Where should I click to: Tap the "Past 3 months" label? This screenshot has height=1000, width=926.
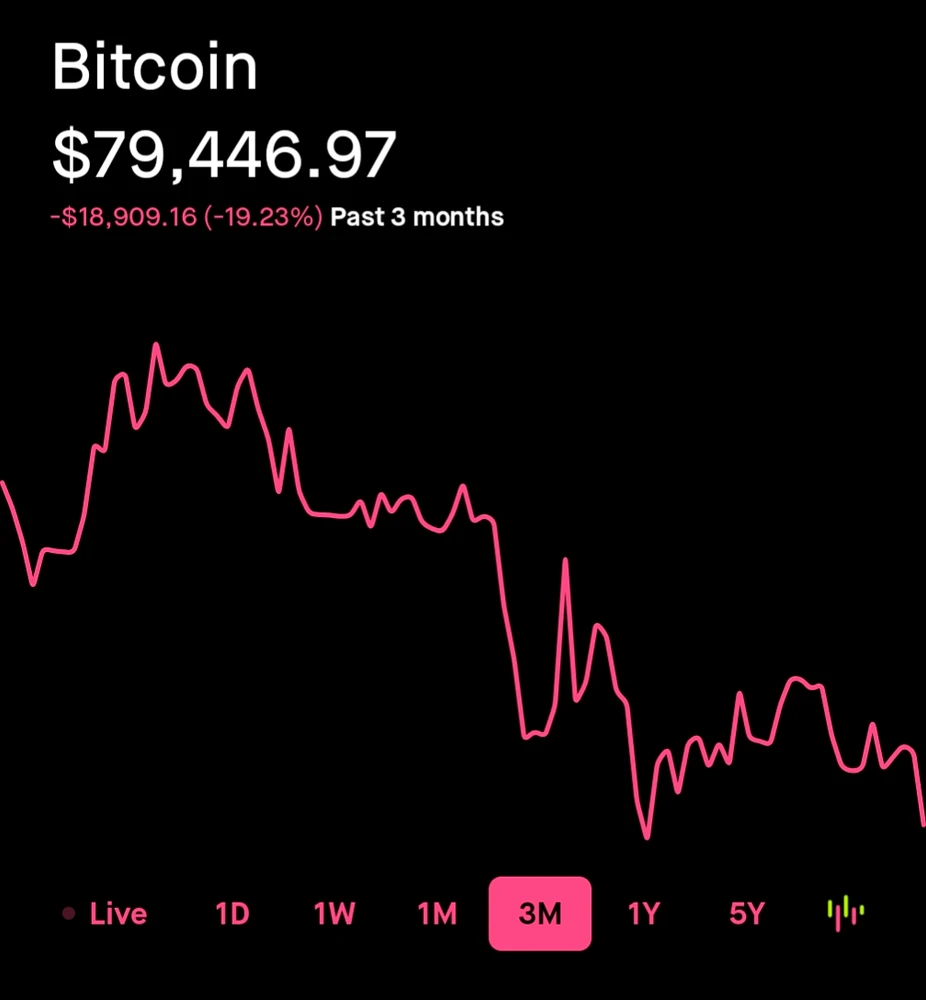click(x=417, y=217)
